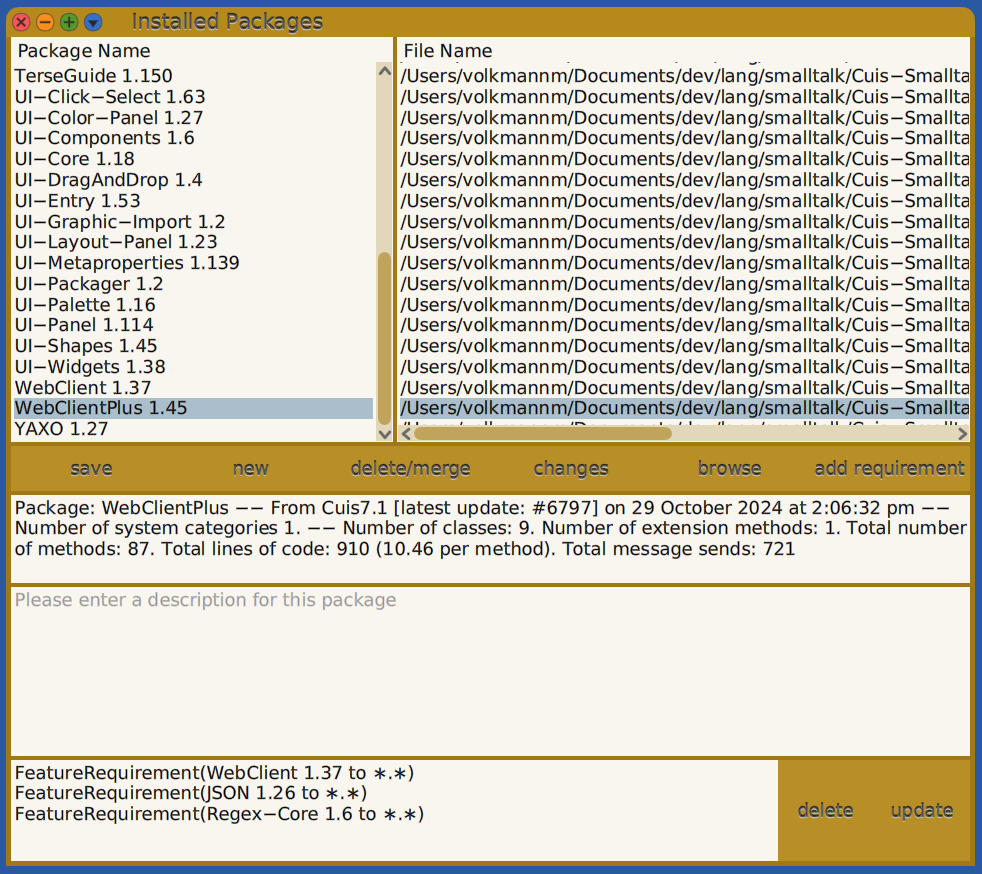The width and height of the screenshot is (982, 874).
Task: View changes for WebClientPlus
Action: [570, 467]
